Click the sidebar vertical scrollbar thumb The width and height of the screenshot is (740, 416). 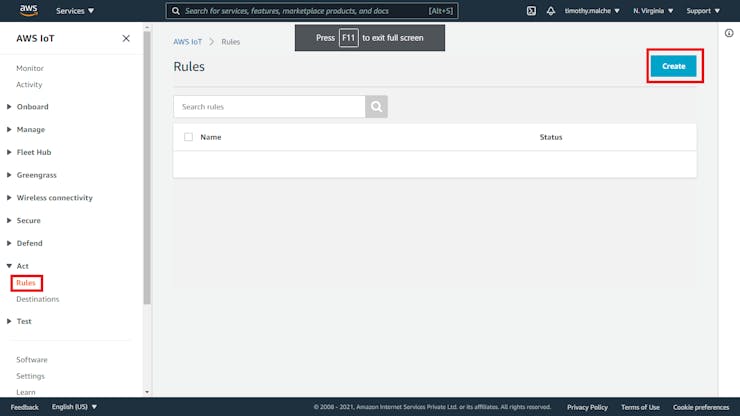pos(147,168)
